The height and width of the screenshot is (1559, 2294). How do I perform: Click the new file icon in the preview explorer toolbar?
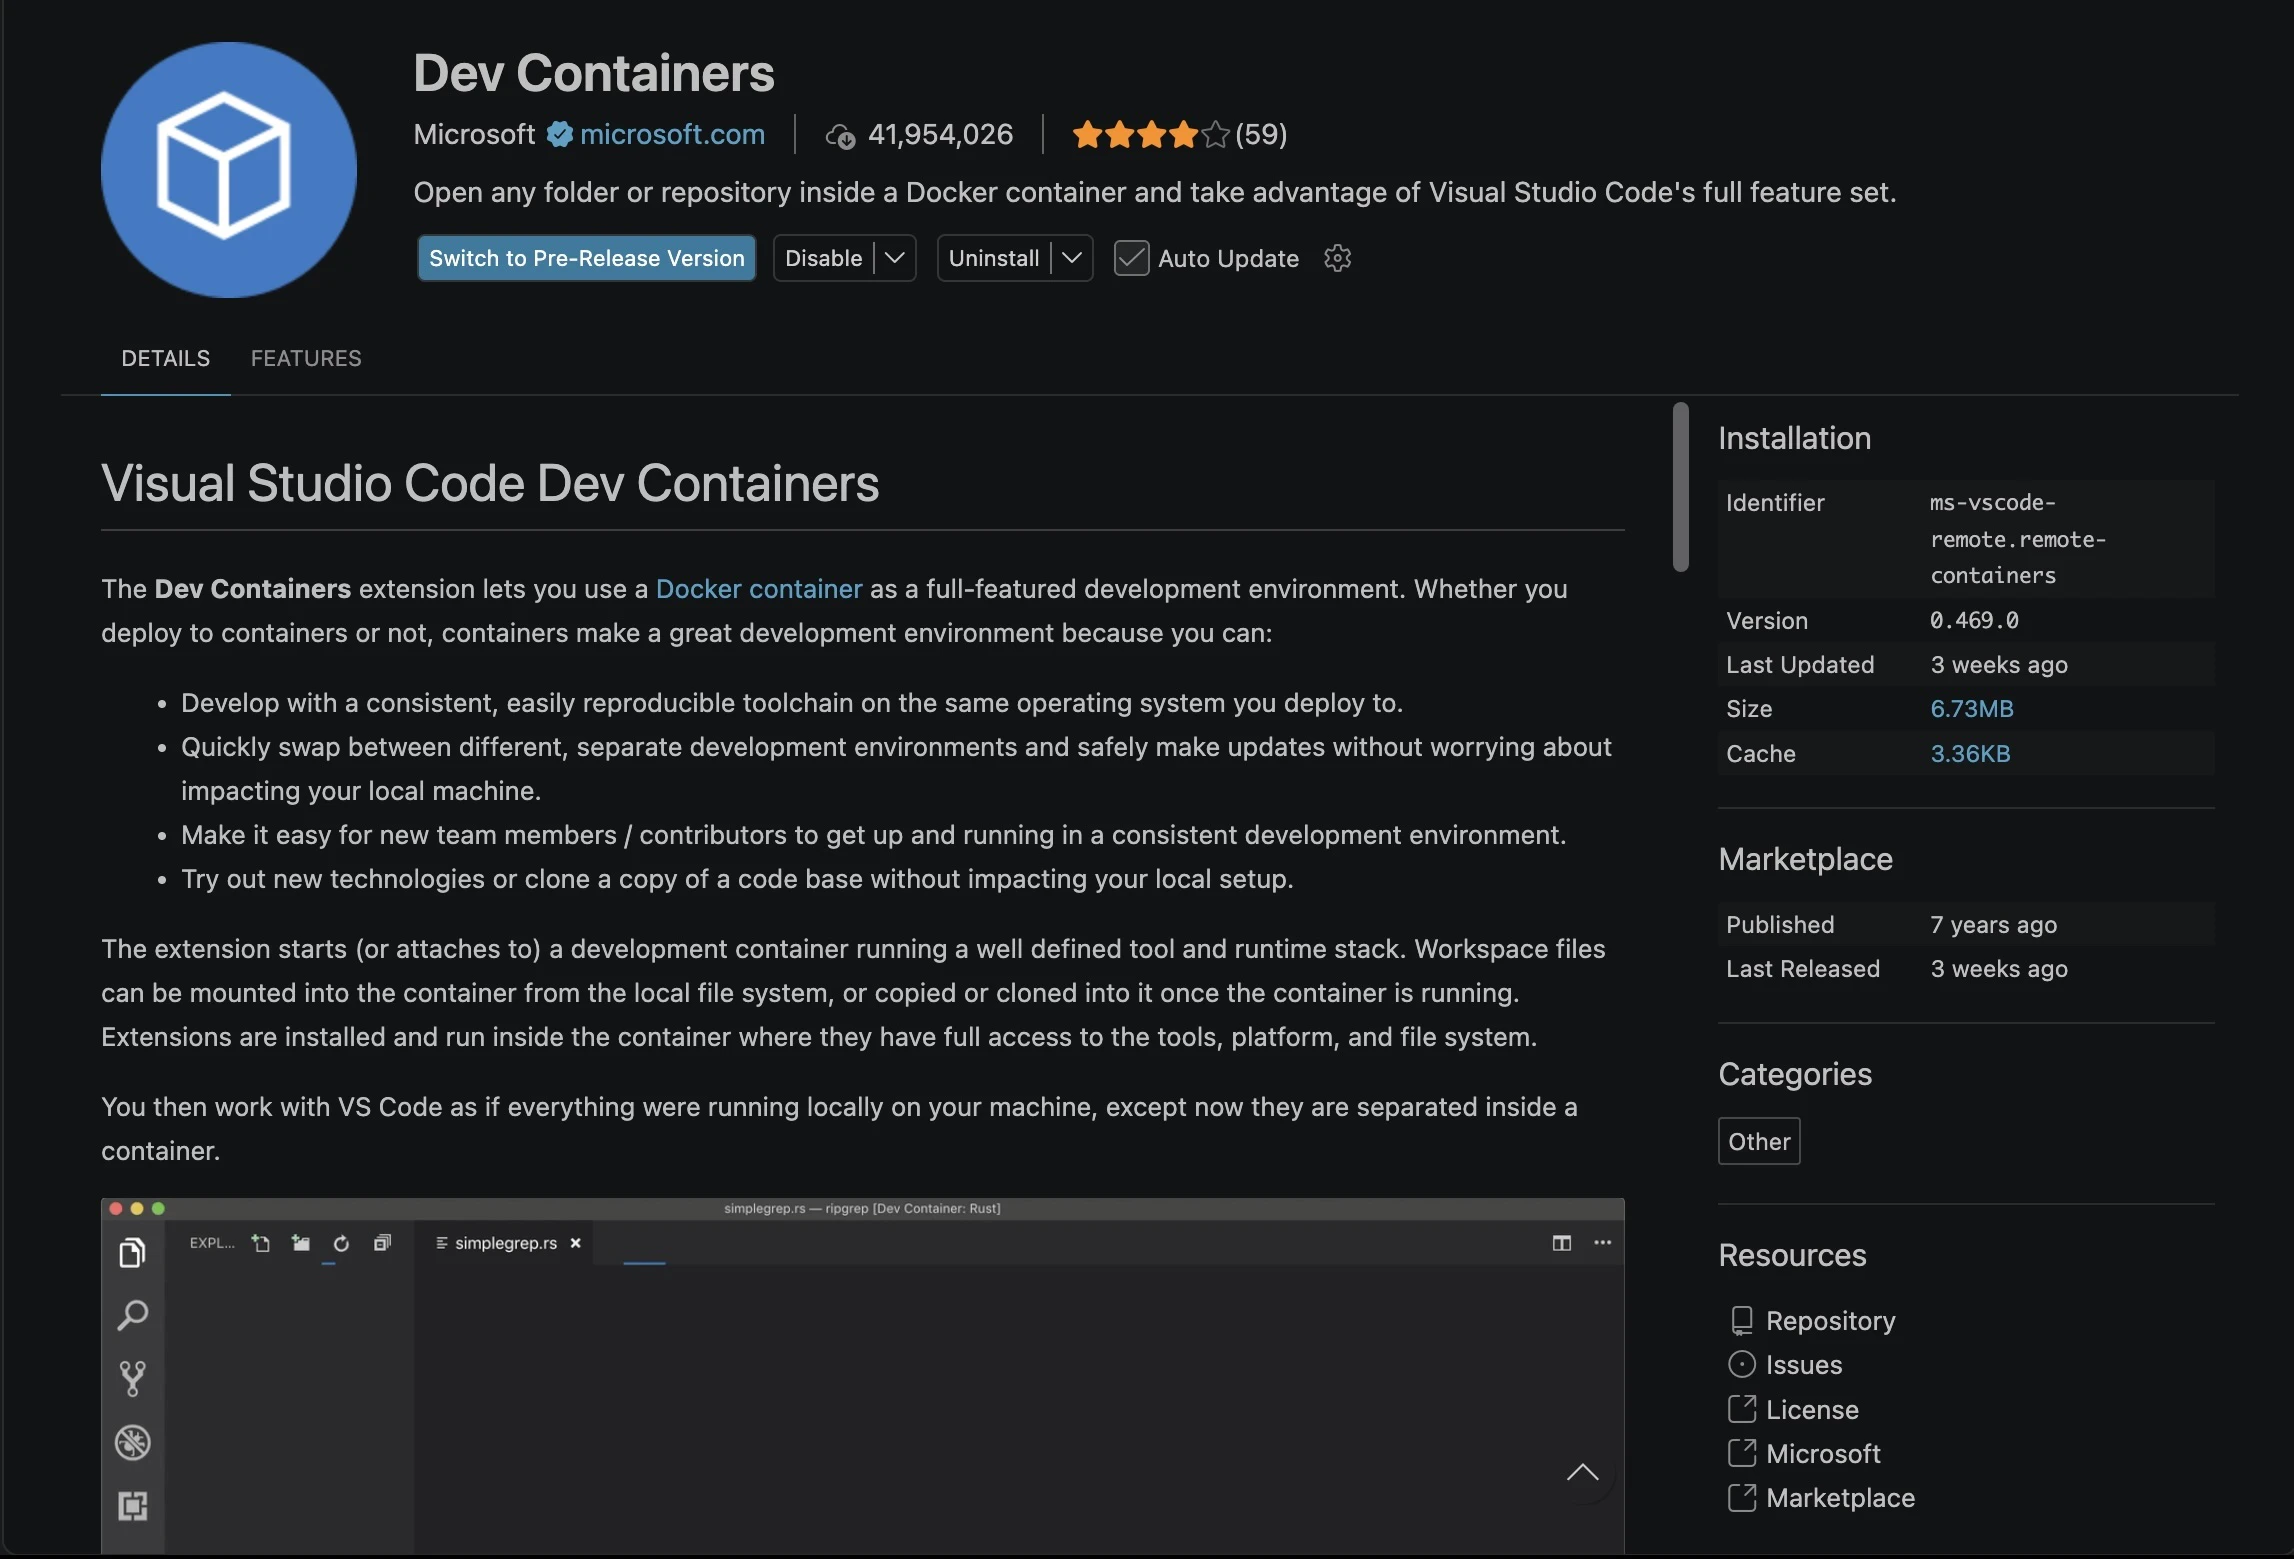pyautogui.click(x=261, y=1243)
